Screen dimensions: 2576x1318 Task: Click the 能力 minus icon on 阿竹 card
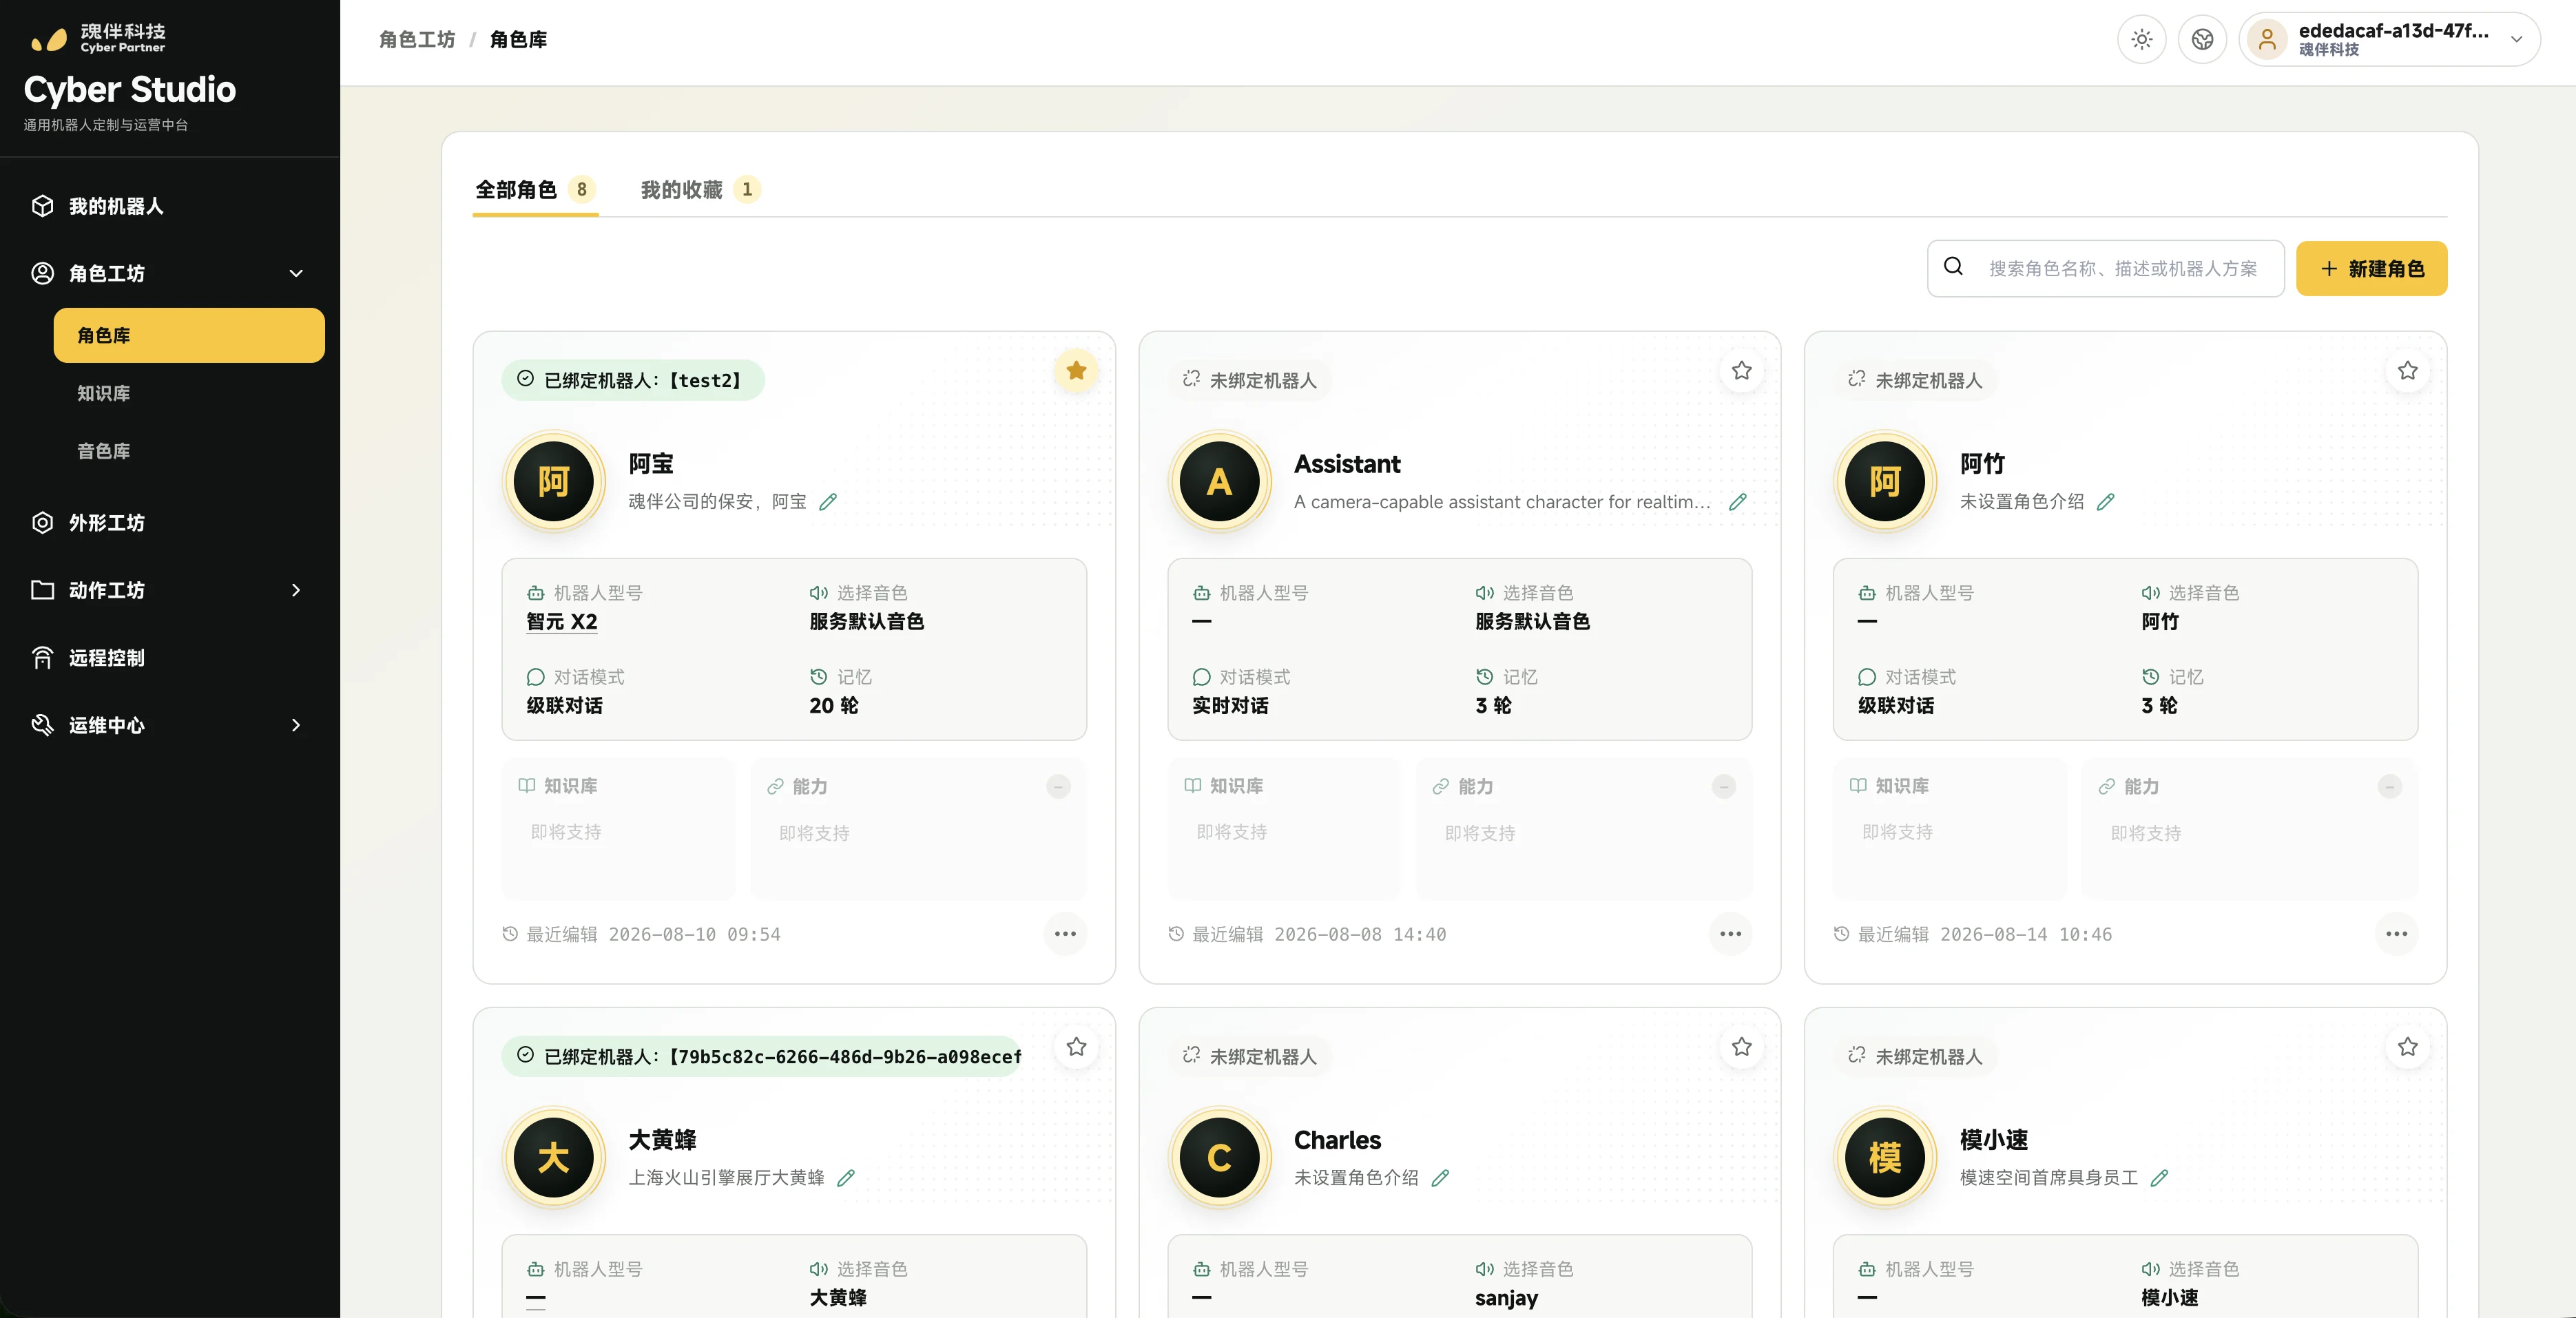click(x=2390, y=787)
